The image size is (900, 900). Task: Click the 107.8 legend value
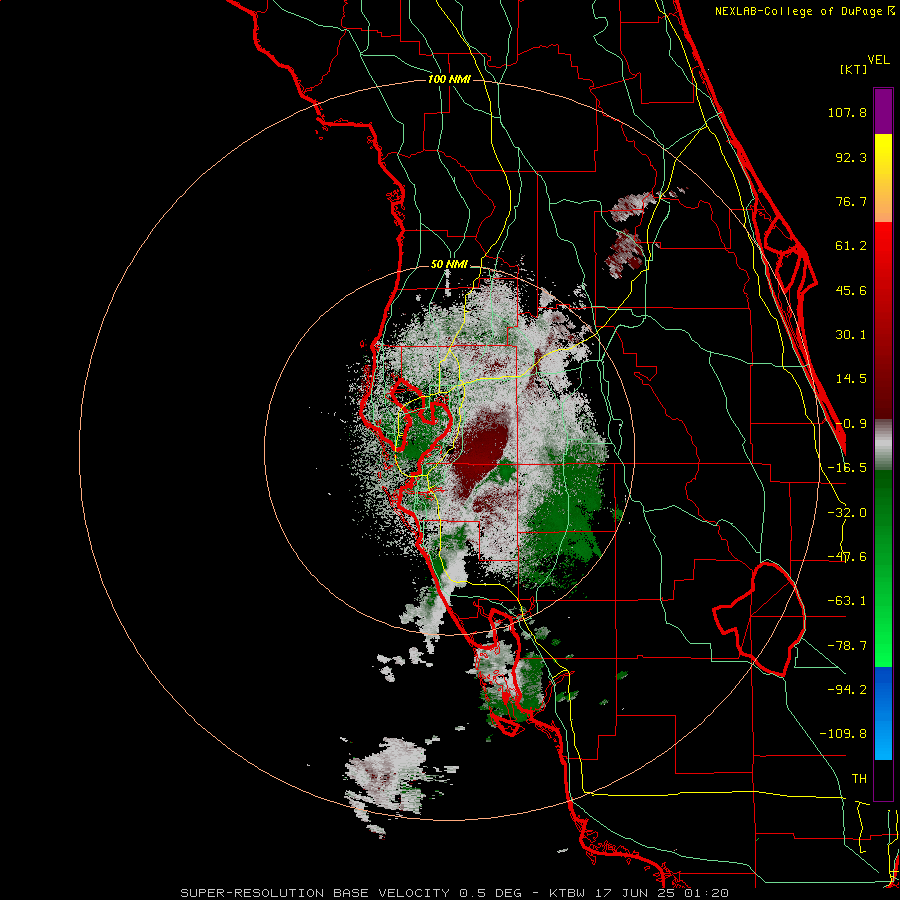click(x=847, y=112)
